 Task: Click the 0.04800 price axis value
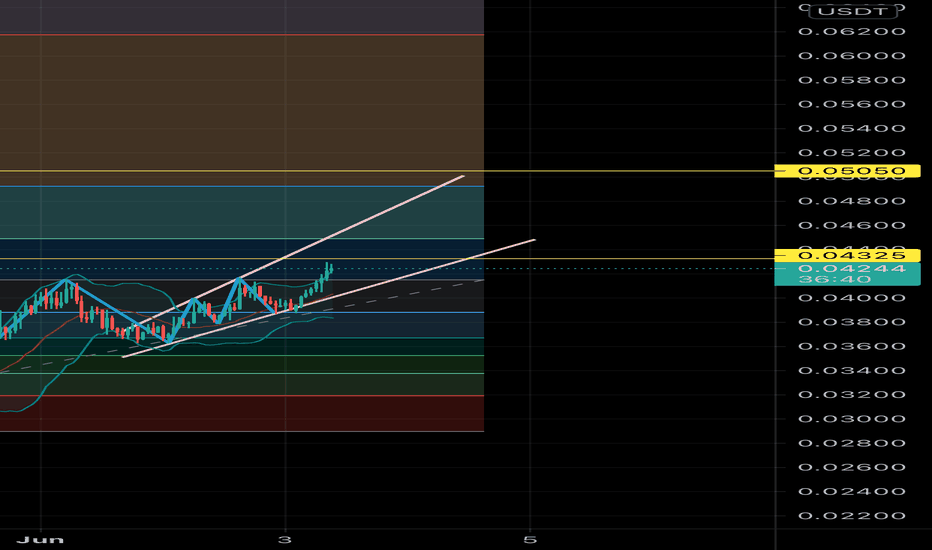click(852, 201)
